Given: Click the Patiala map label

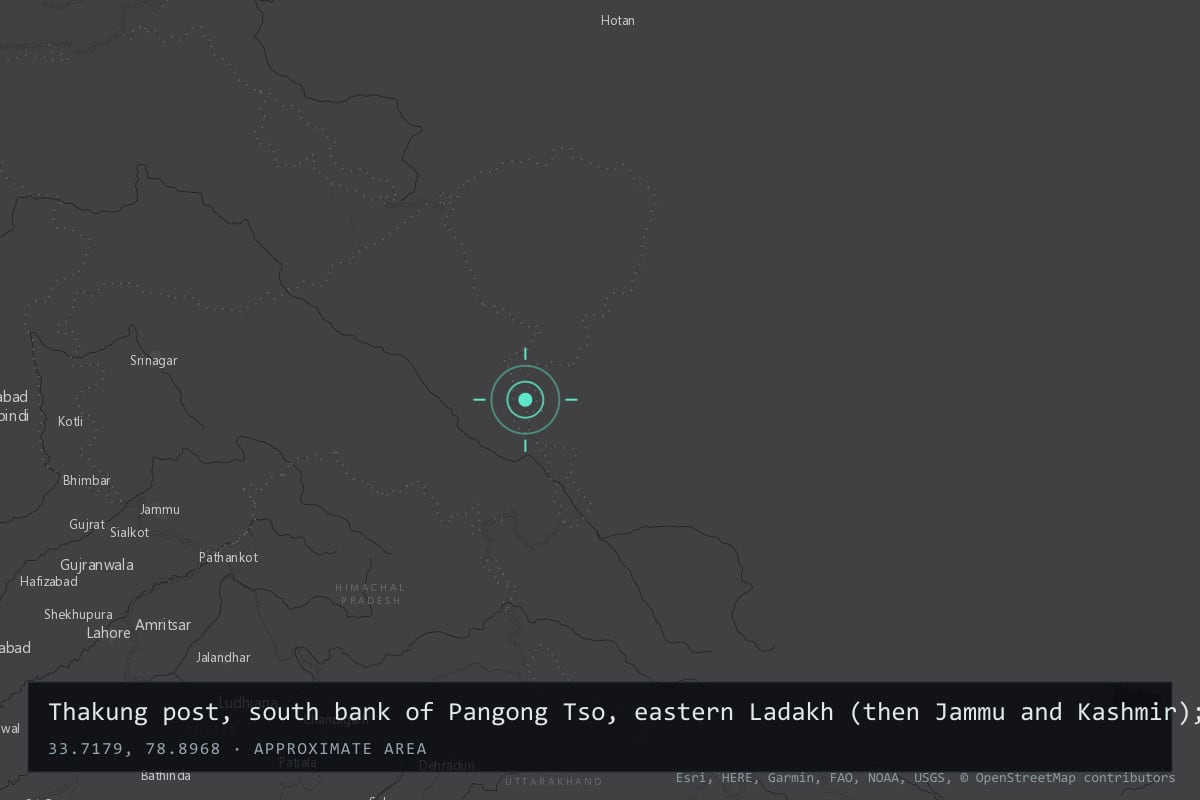Looking at the screenshot, I should (x=297, y=762).
